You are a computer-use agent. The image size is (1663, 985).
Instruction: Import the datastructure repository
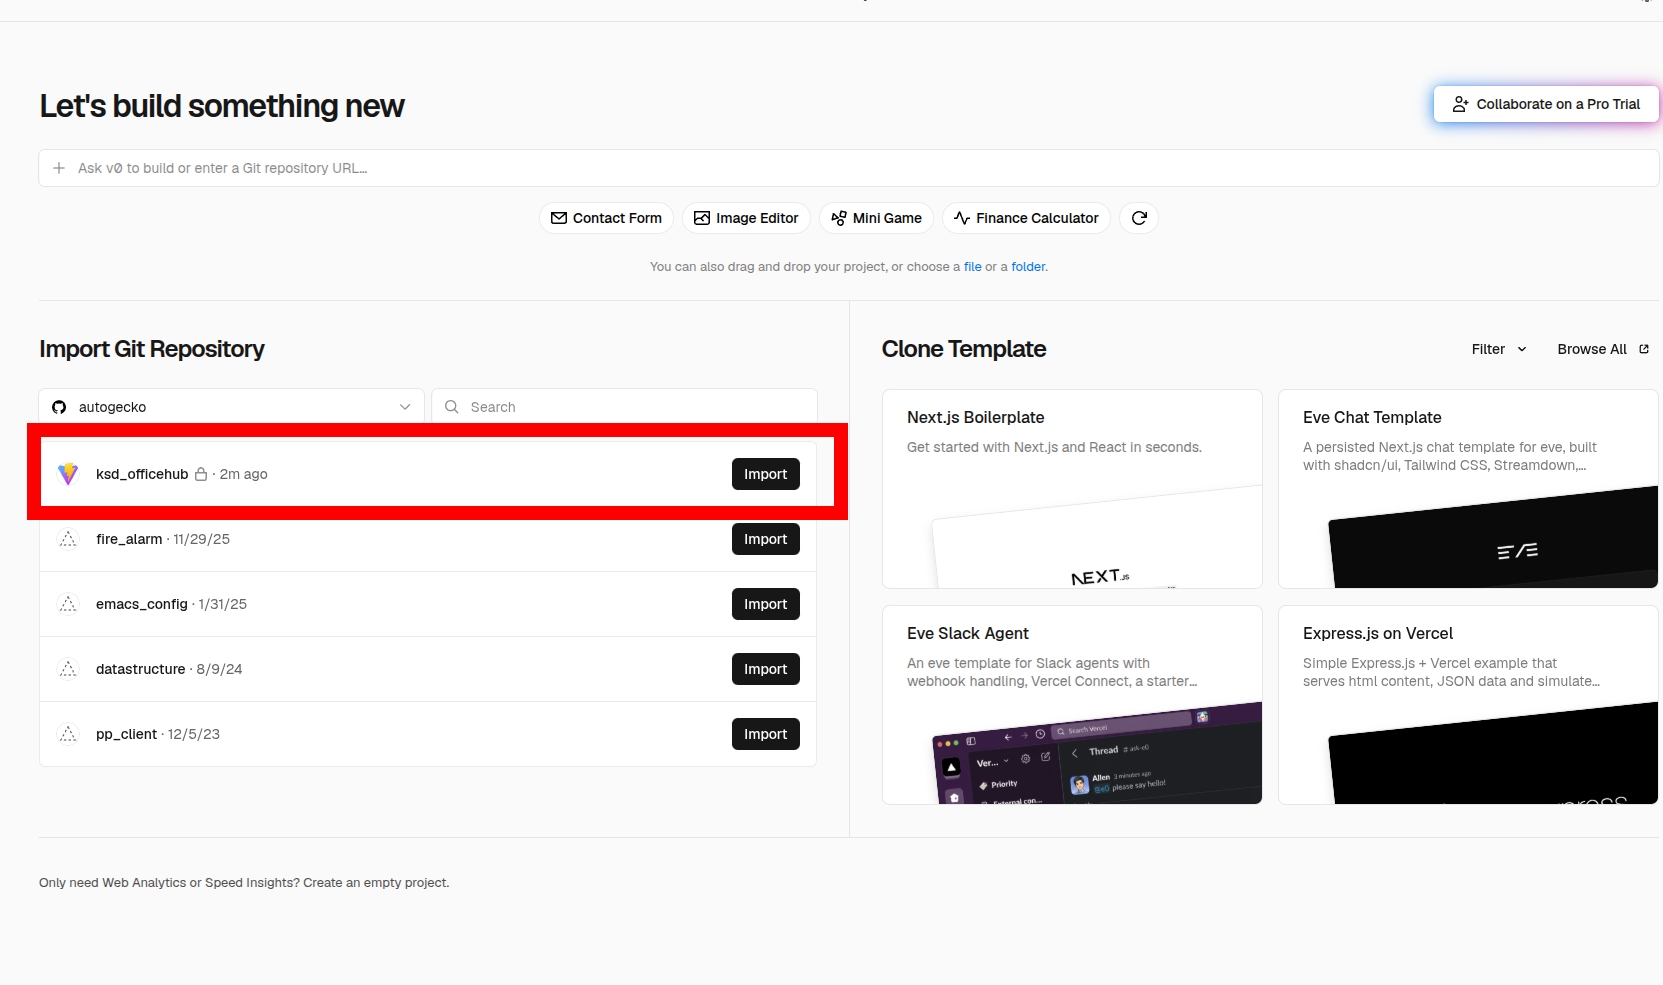coord(766,669)
